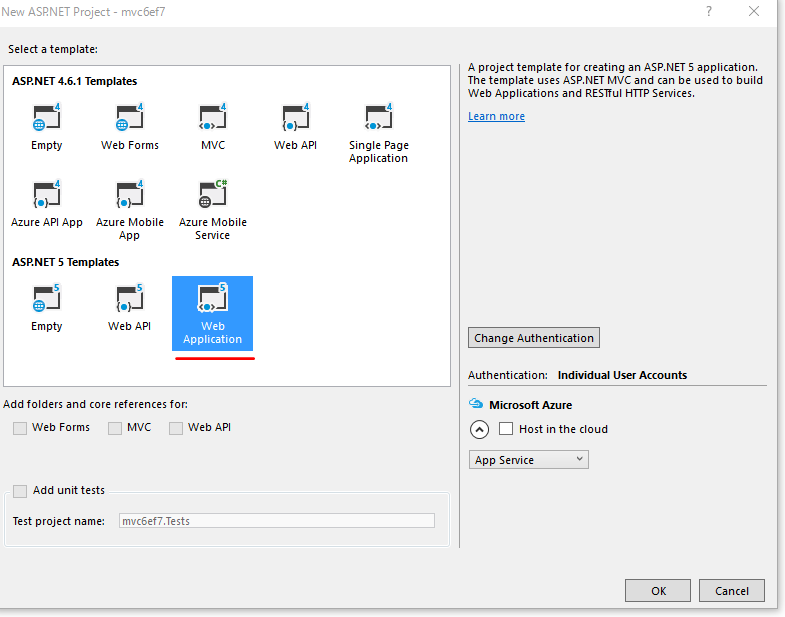Choose the Single Page Application template icon

click(378, 117)
